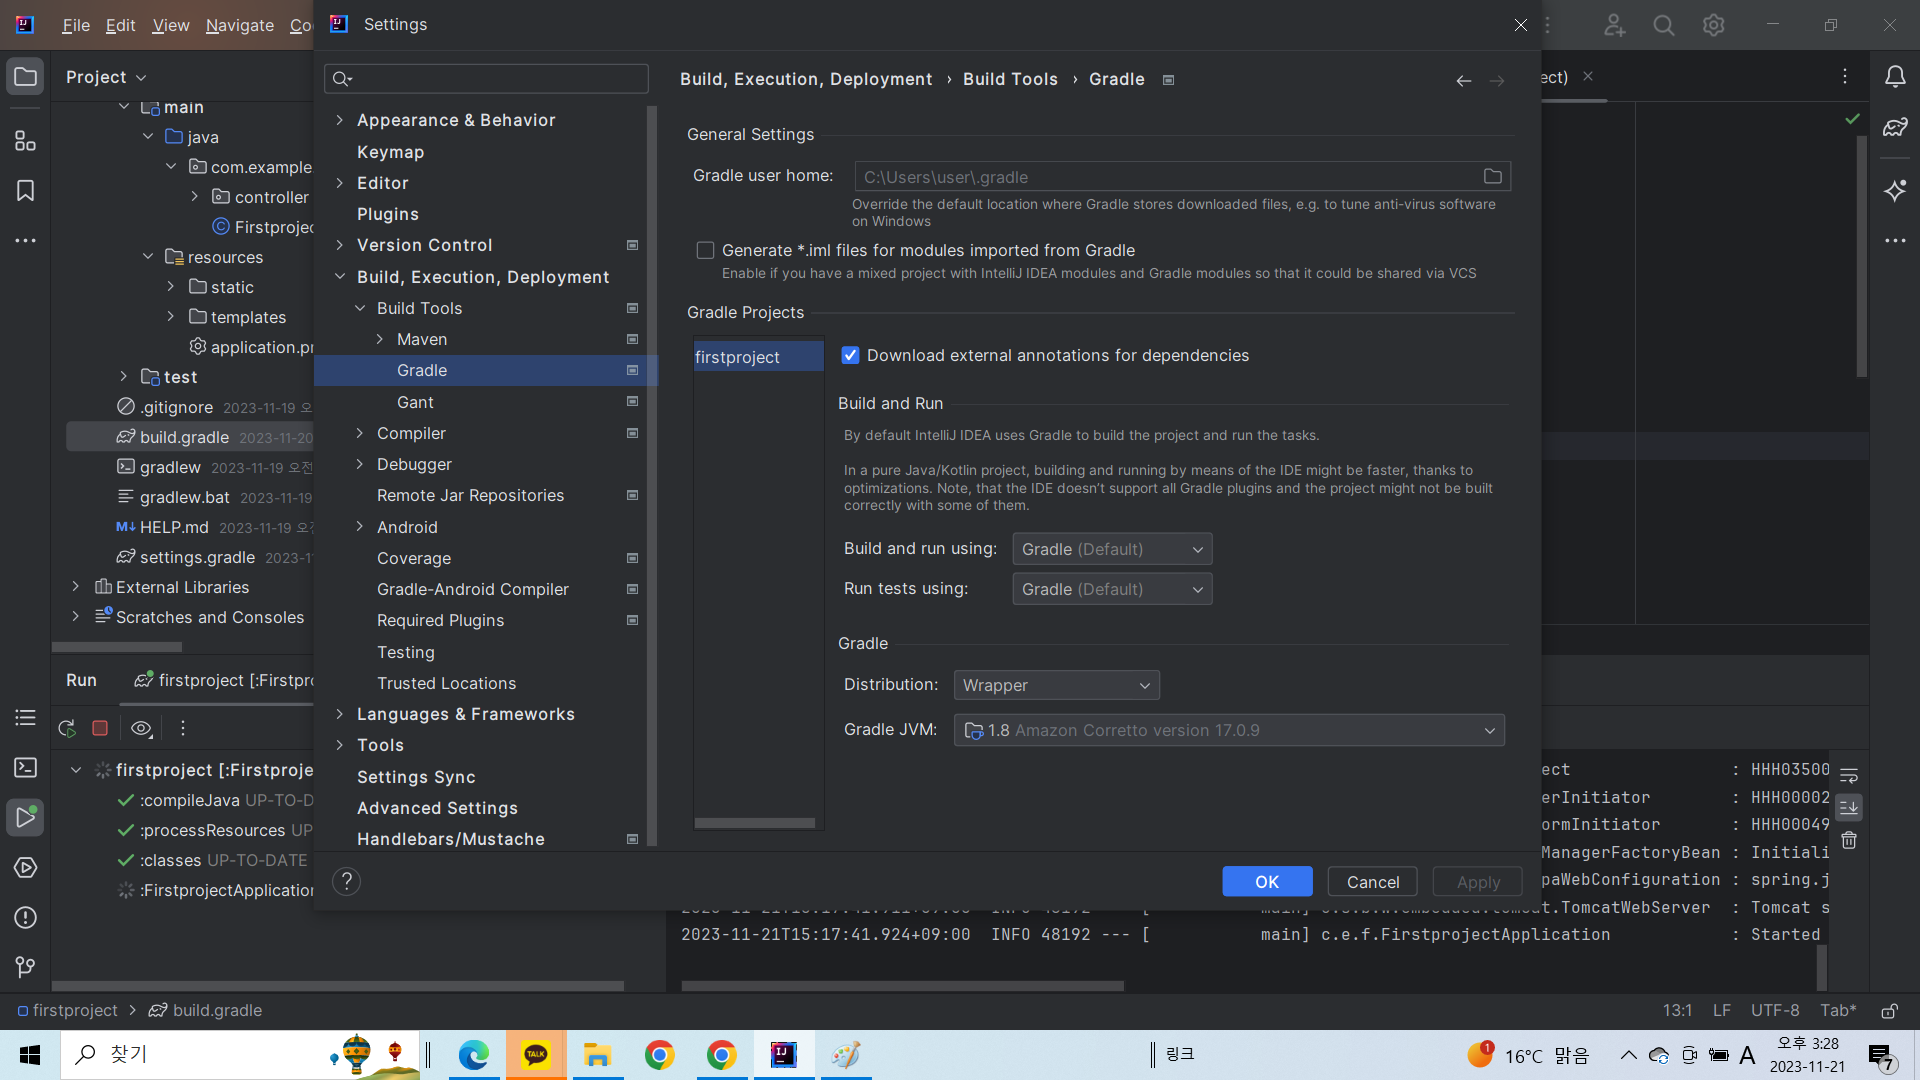Open Git version control tool window
Viewport: 1920px width, 1080px height.
point(25,967)
